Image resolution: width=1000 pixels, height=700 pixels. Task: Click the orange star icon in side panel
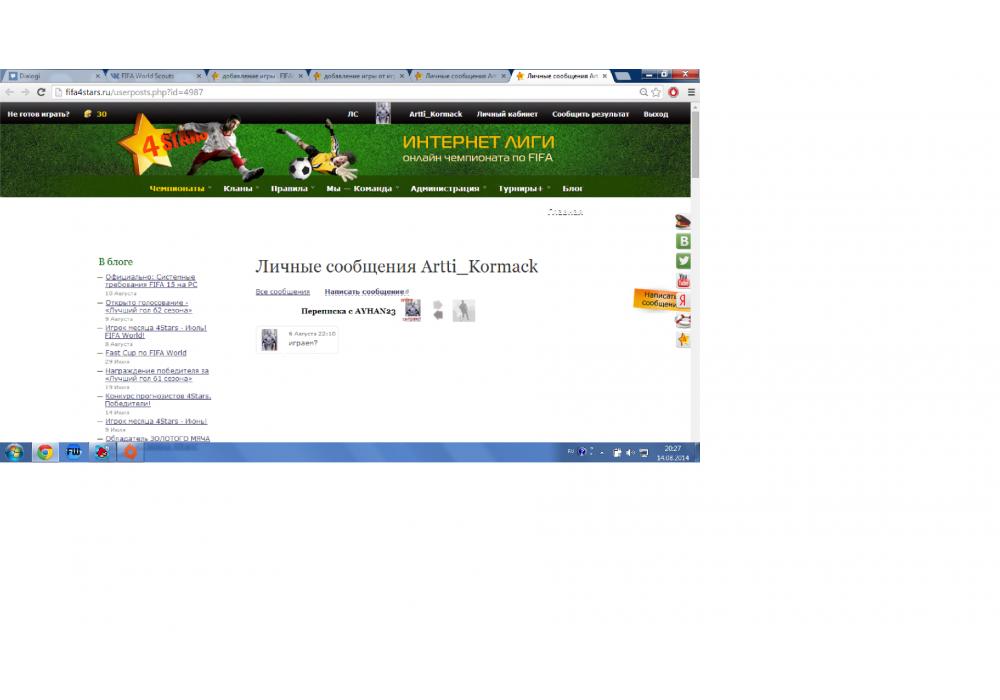click(x=683, y=340)
